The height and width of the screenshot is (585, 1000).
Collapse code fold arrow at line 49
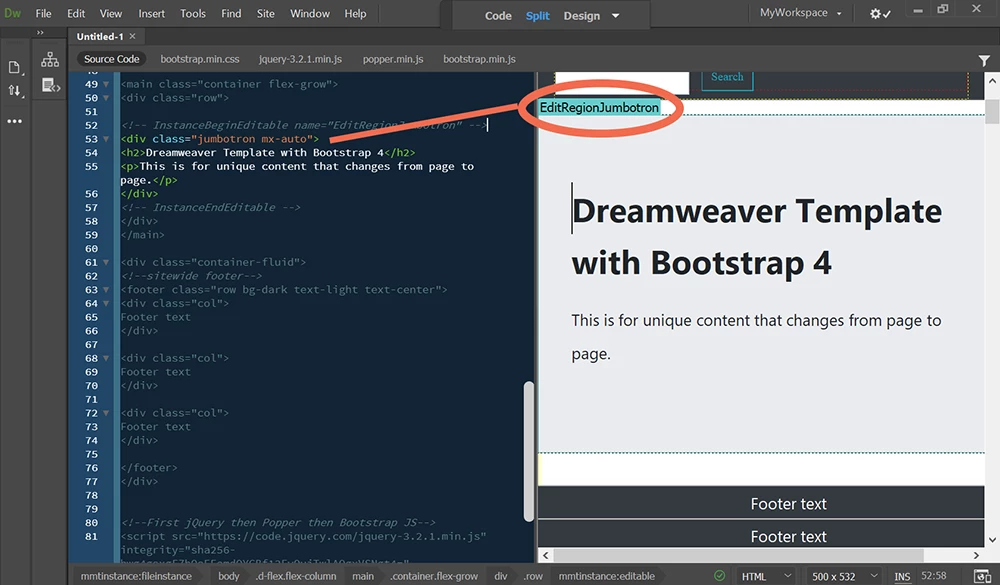point(106,84)
